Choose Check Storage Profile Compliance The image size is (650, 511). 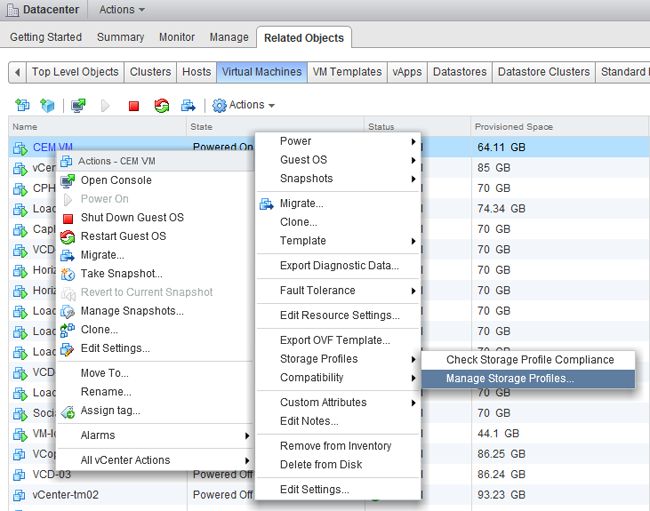(x=530, y=360)
